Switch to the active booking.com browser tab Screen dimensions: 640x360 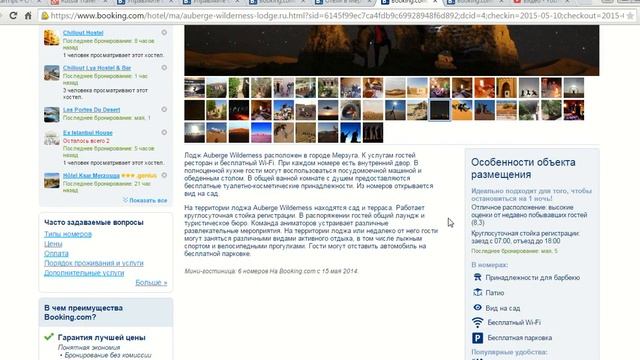[x=408, y=2]
